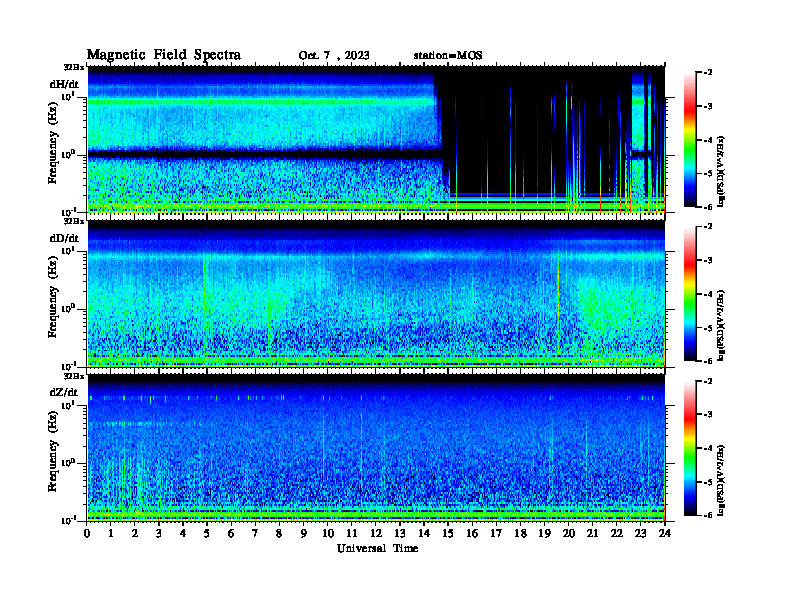Click the "station=MOS" label
This screenshot has height=612, width=792.
tap(448, 56)
